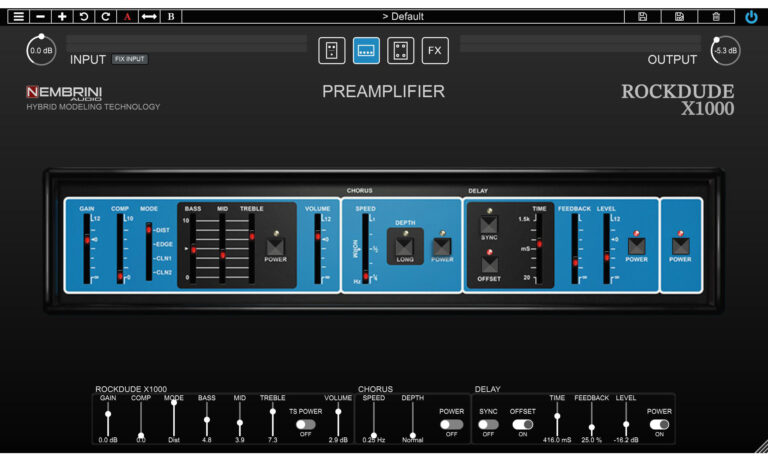Click the FIX INPUT button

pyautogui.click(x=130, y=59)
